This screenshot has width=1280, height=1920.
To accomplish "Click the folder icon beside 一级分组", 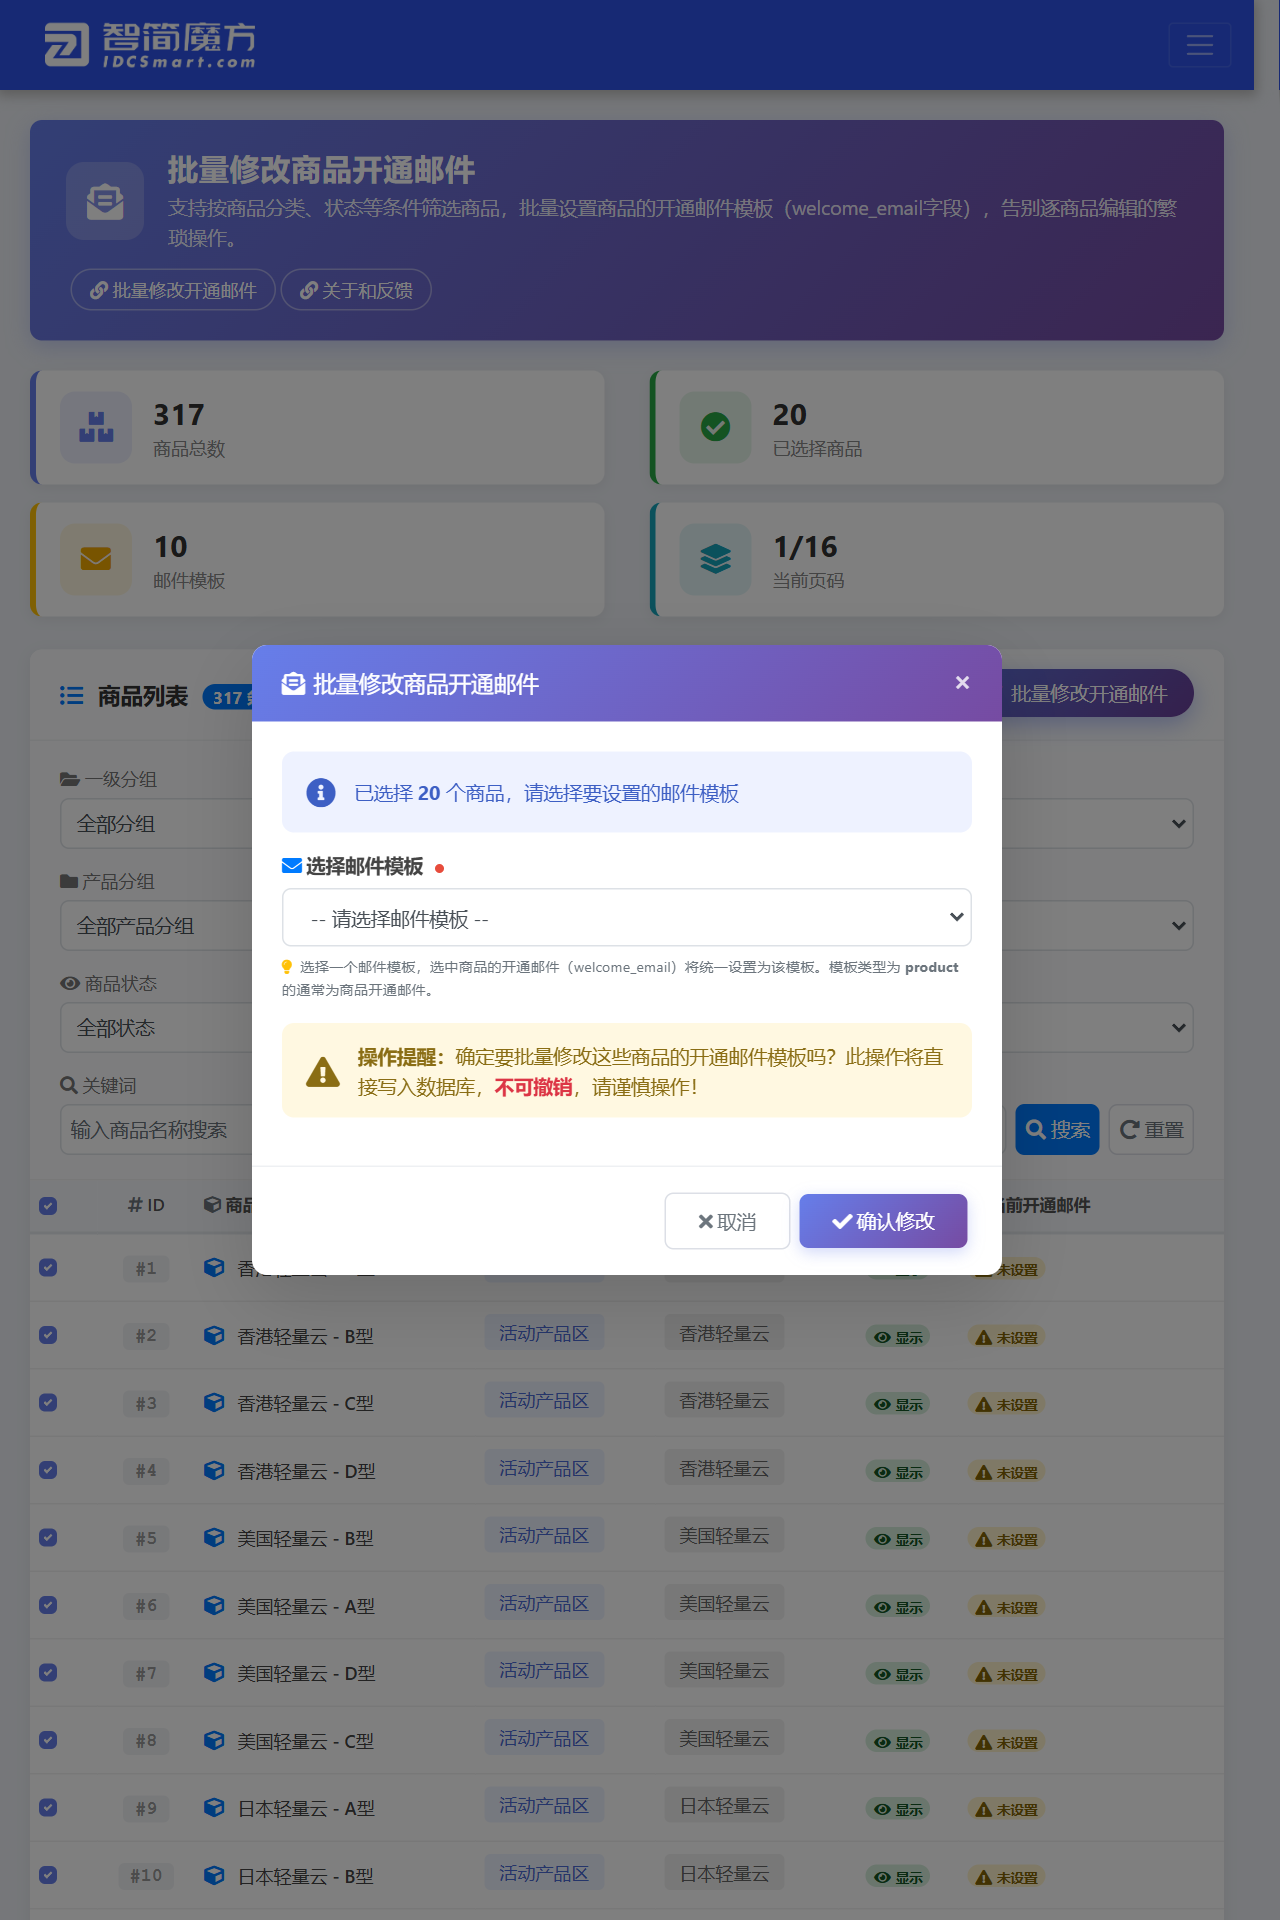I will pyautogui.click(x=69, y=779).
